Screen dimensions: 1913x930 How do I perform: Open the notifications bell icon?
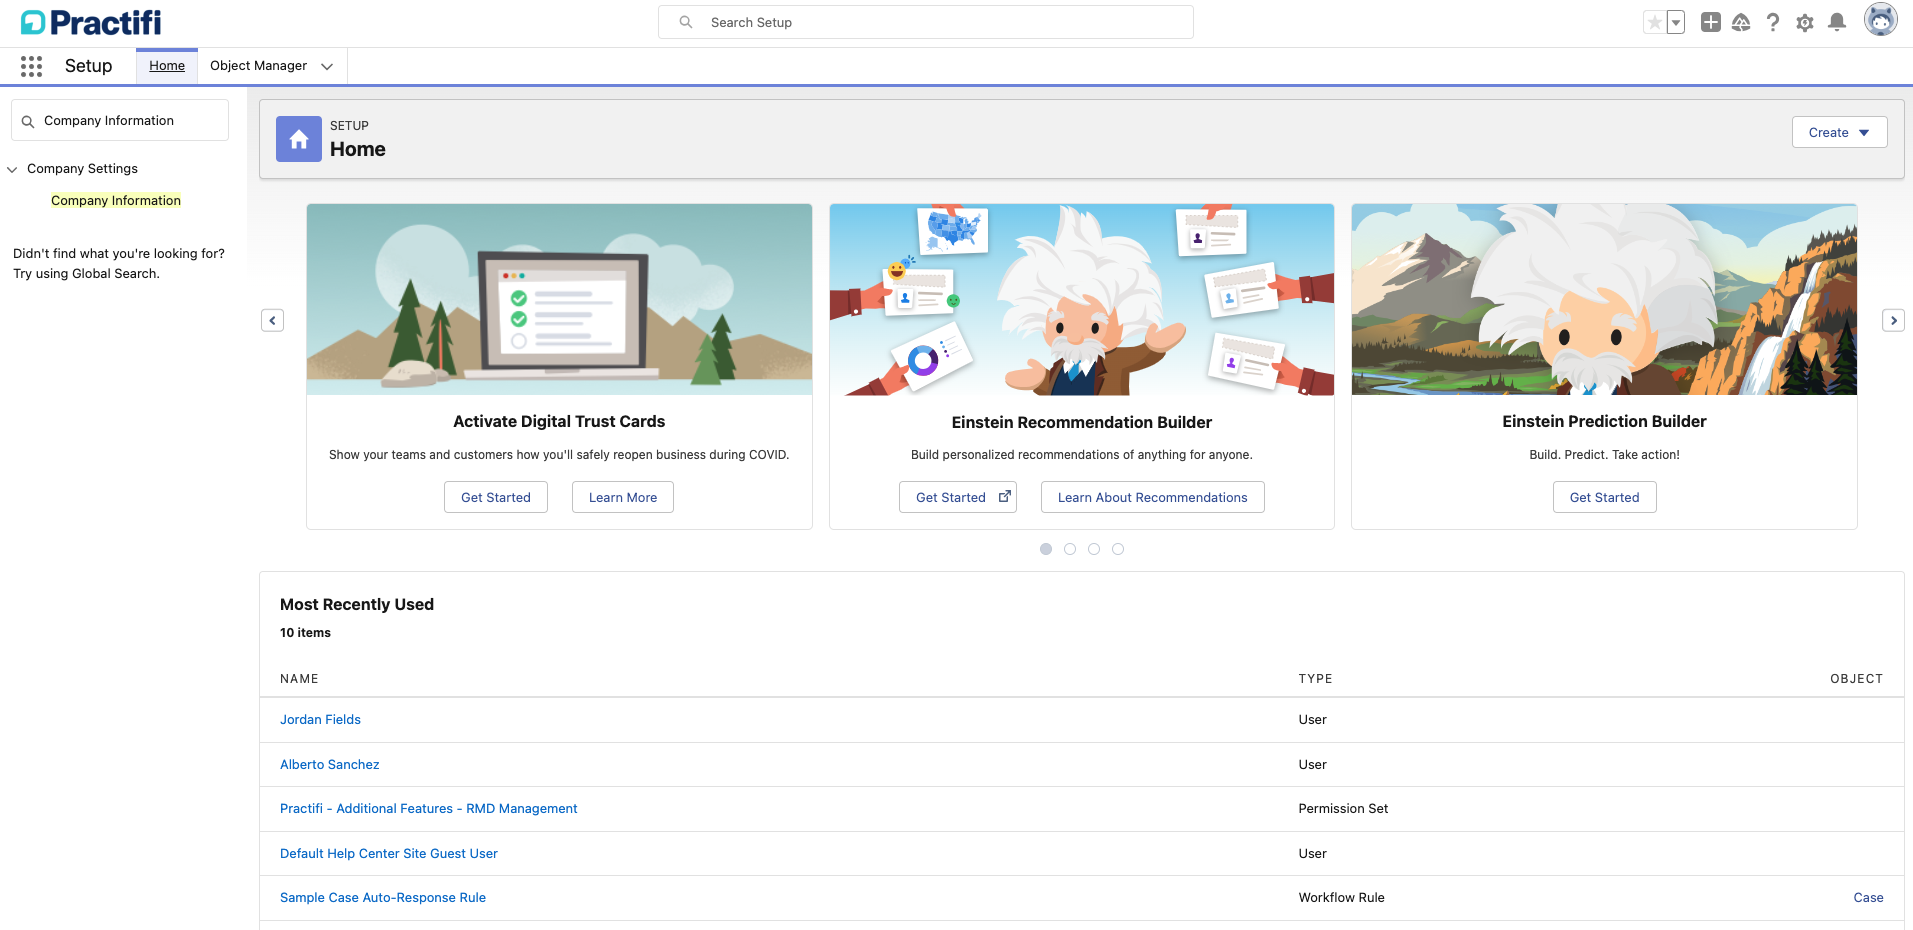(1837, 22)
